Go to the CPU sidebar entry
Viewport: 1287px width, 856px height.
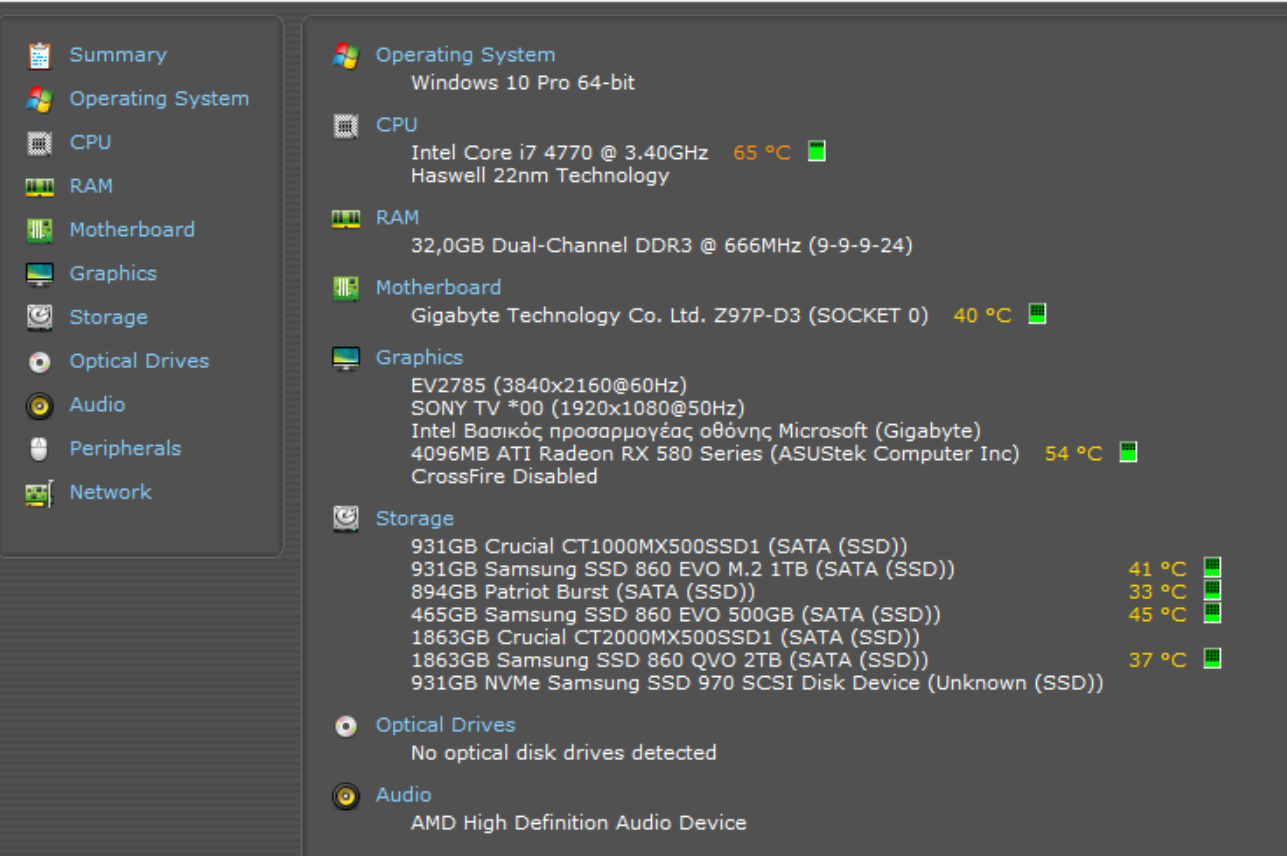[x=90, y=142]
